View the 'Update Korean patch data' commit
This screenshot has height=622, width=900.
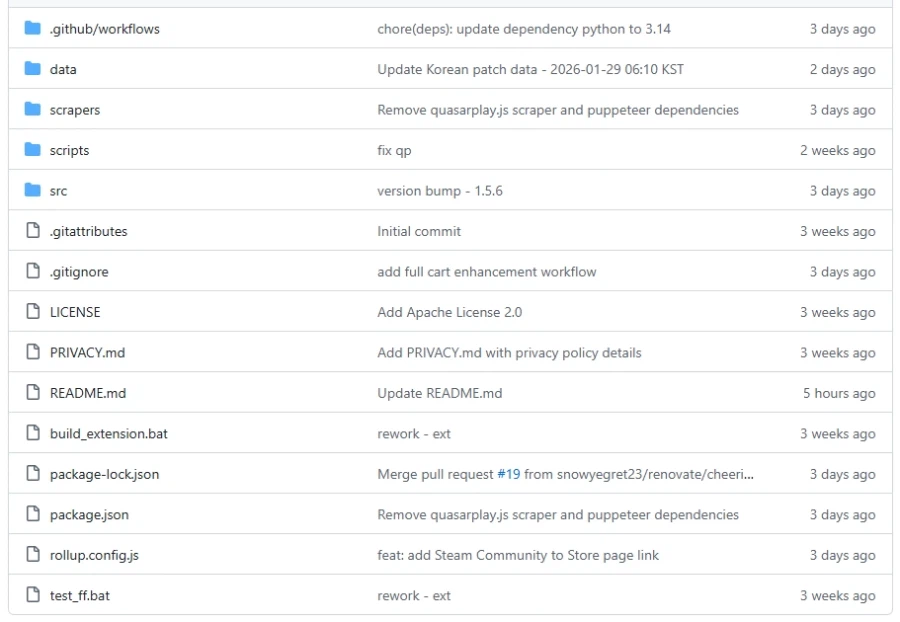click(530, 69)
